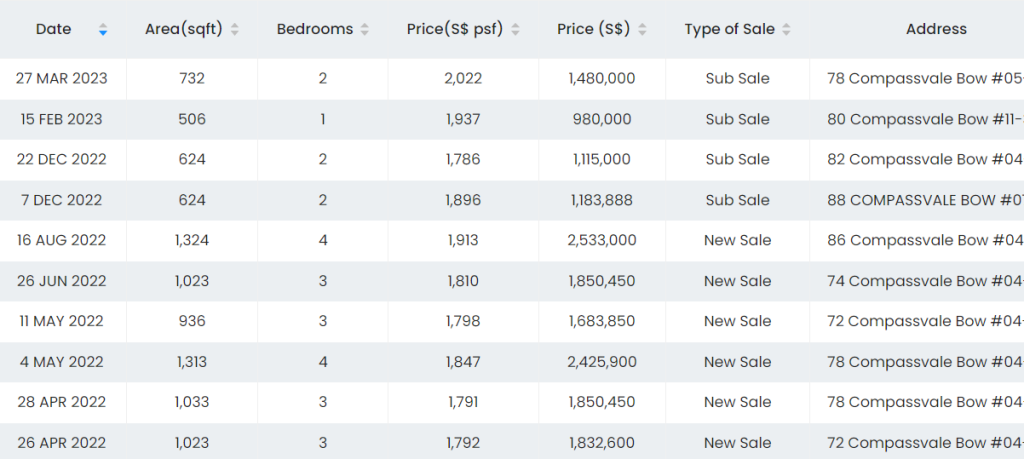Viewport: 1024px width, 459px height.
Task: Click the Bedrooms column sort arrows
Action: click(x=365, y=30)
